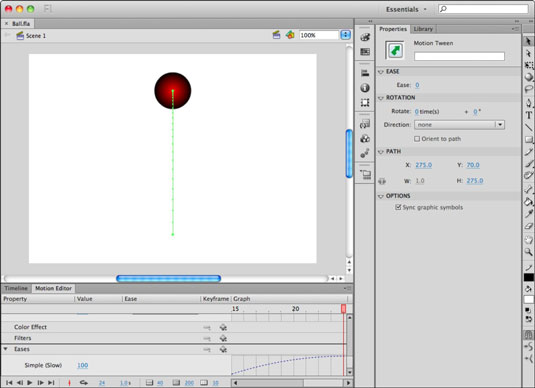This screenshot has width=535, height=388.
Task: Open the Info panel icon
Action: pyautogui.click(x=365, y=88)
